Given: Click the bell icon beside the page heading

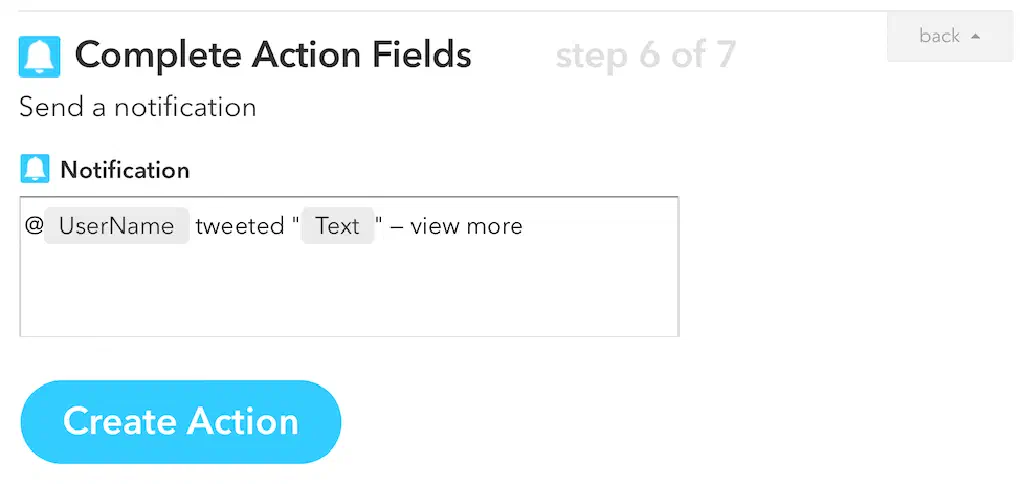Looking at the screenshot, I should 40,57.
